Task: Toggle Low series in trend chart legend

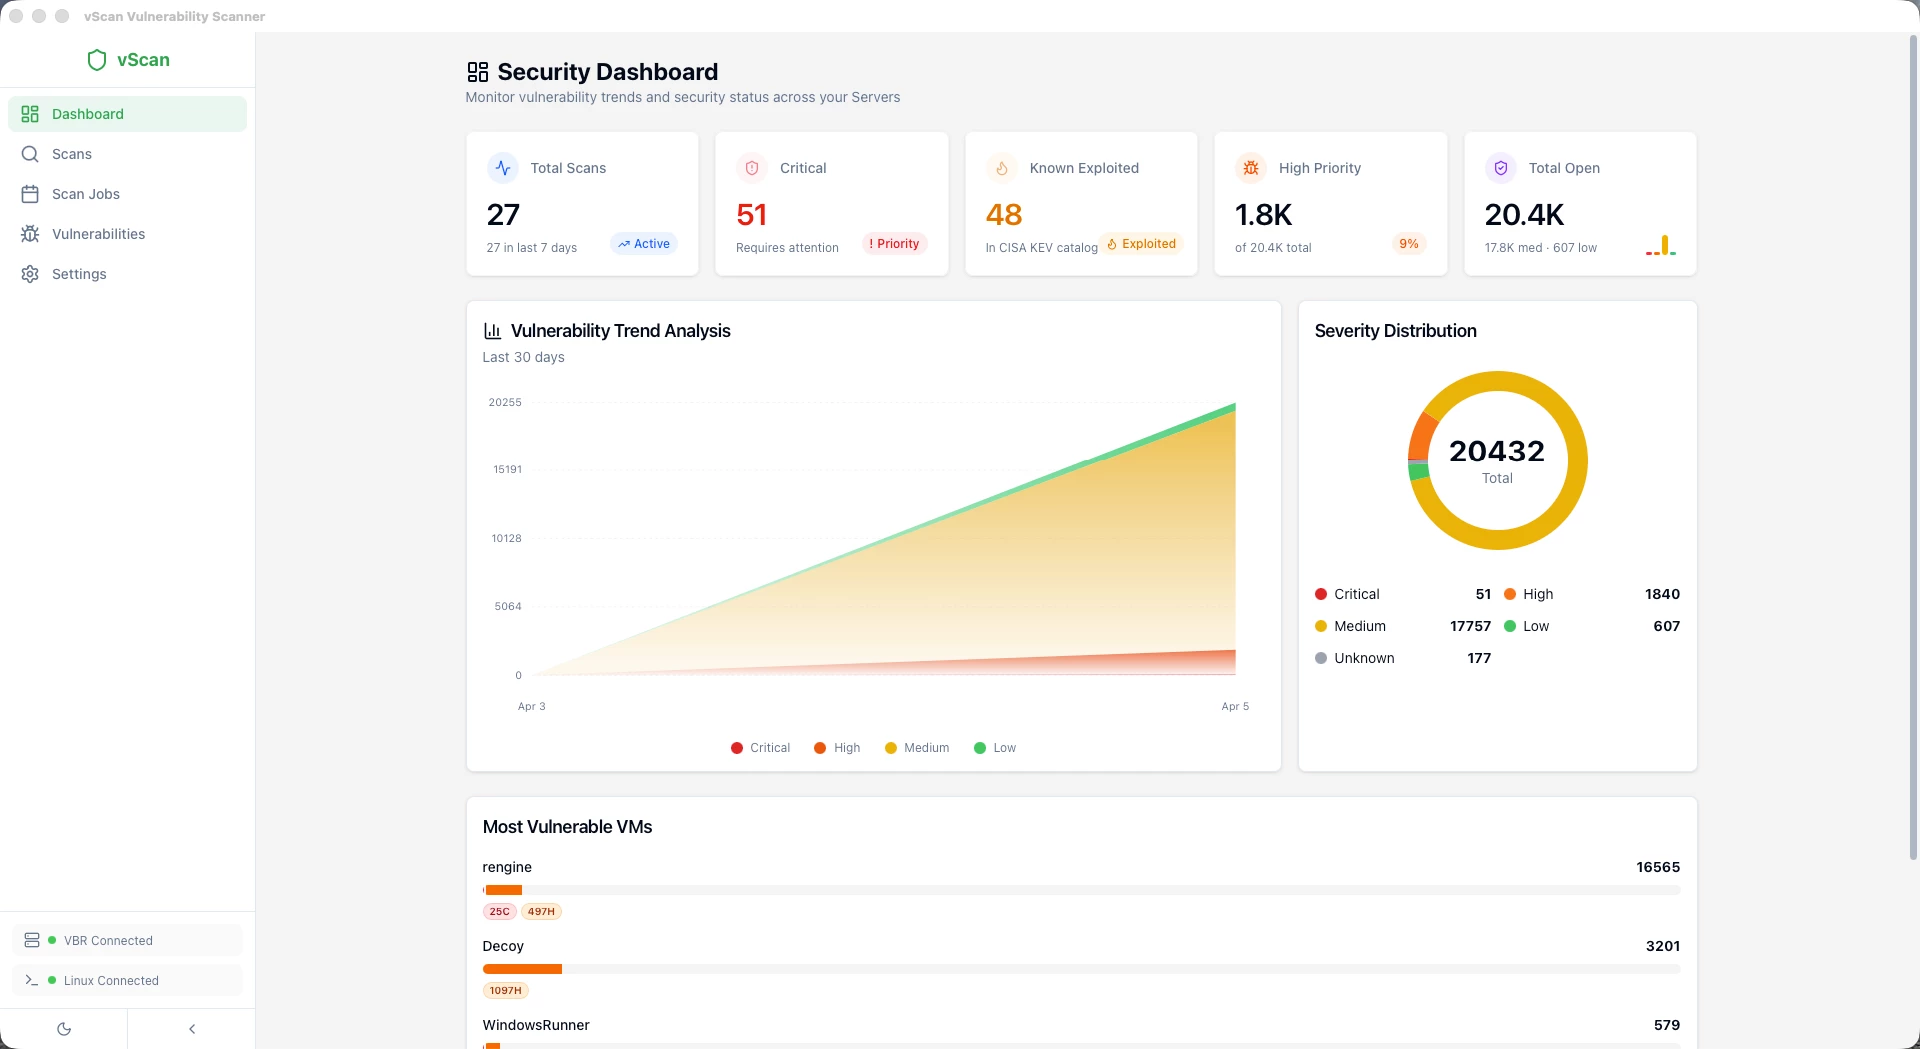Action: [x=995, y=748]
